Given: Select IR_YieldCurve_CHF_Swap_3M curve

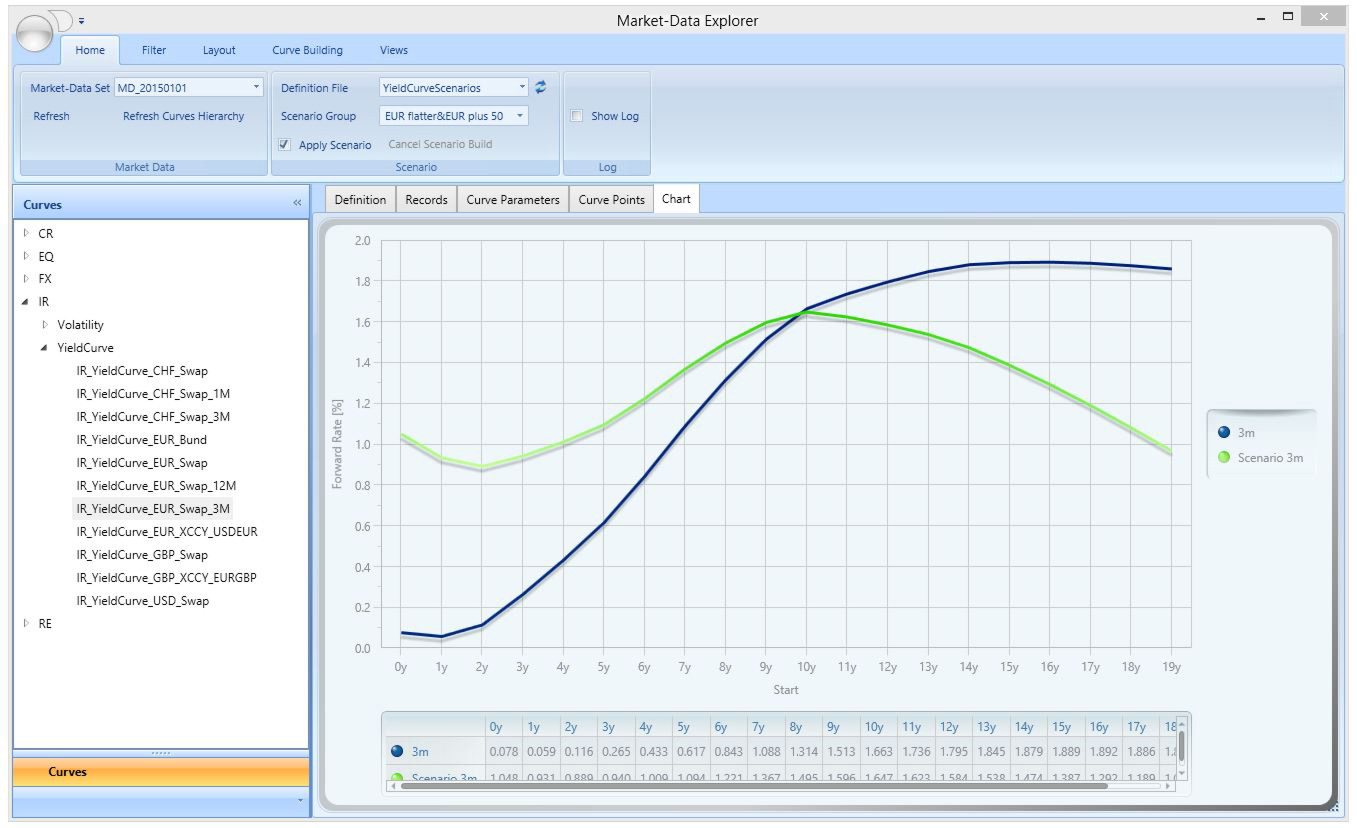Looking at the screenshot, I should coord(153,417).
